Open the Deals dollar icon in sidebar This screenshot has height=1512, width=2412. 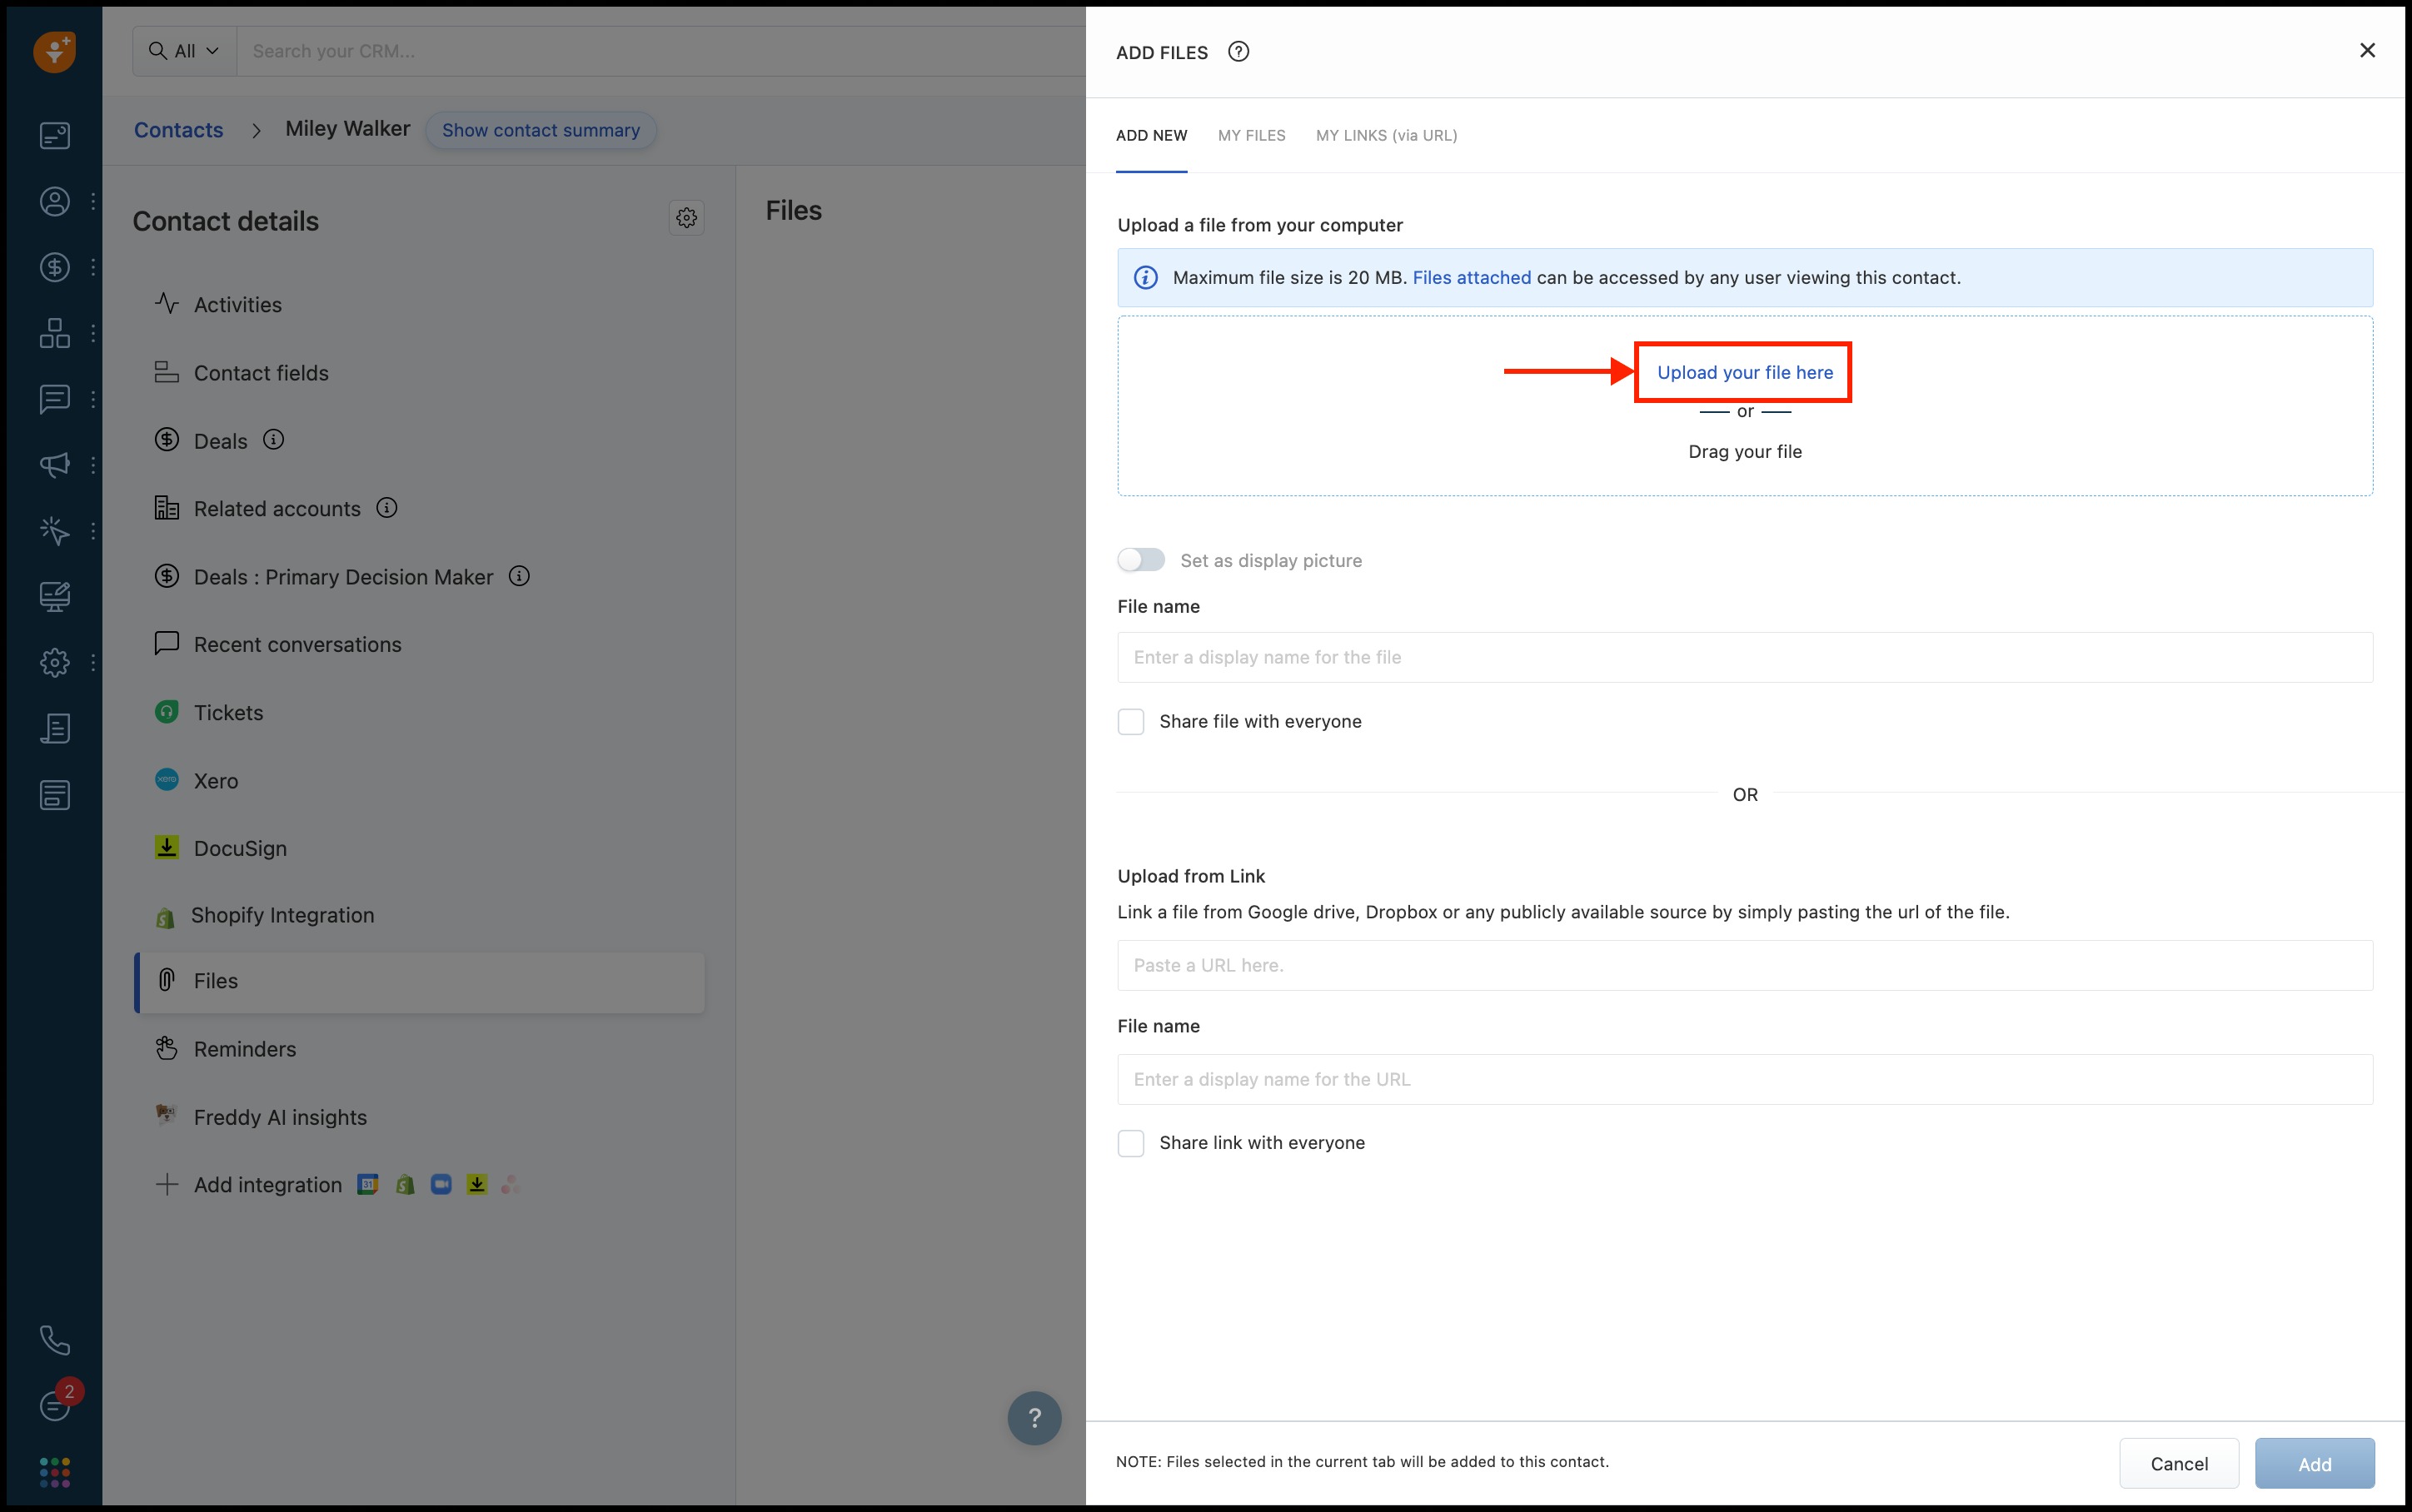(x=54, y=267)
